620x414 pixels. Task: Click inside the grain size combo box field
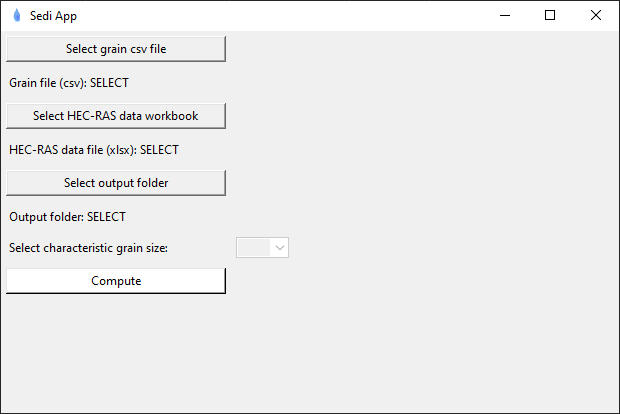254,247
